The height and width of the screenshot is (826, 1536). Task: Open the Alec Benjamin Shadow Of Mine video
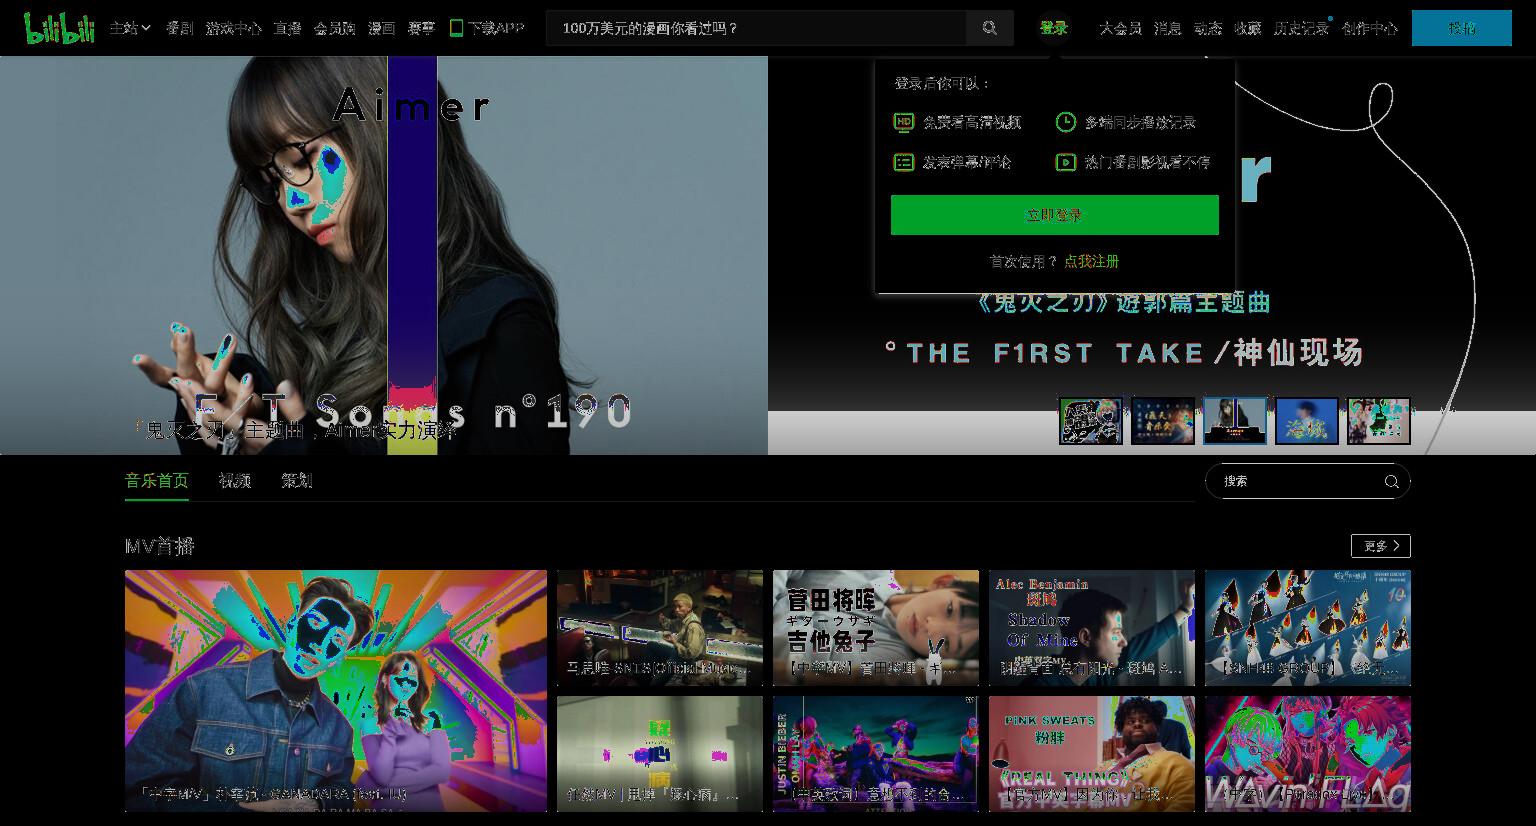coord(1092,628)
